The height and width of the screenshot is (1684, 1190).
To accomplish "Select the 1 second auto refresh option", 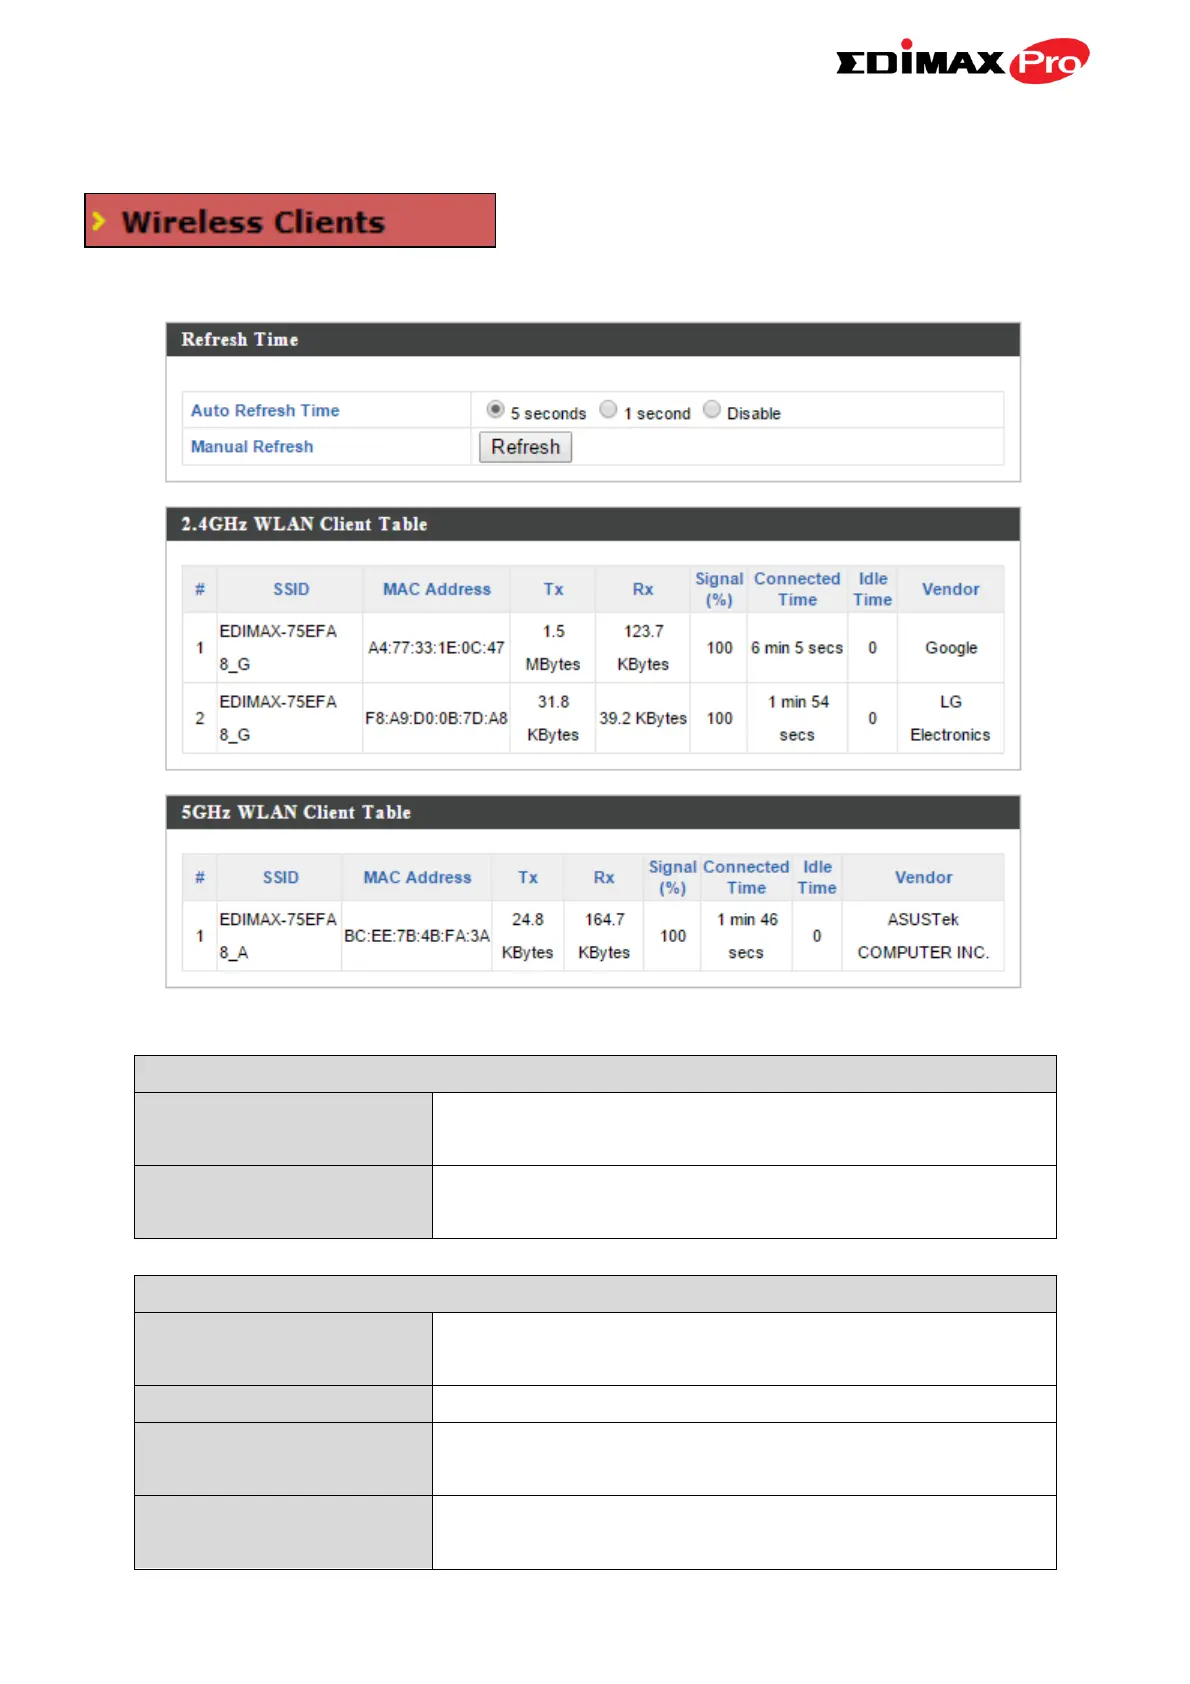I will coord(608,410).
